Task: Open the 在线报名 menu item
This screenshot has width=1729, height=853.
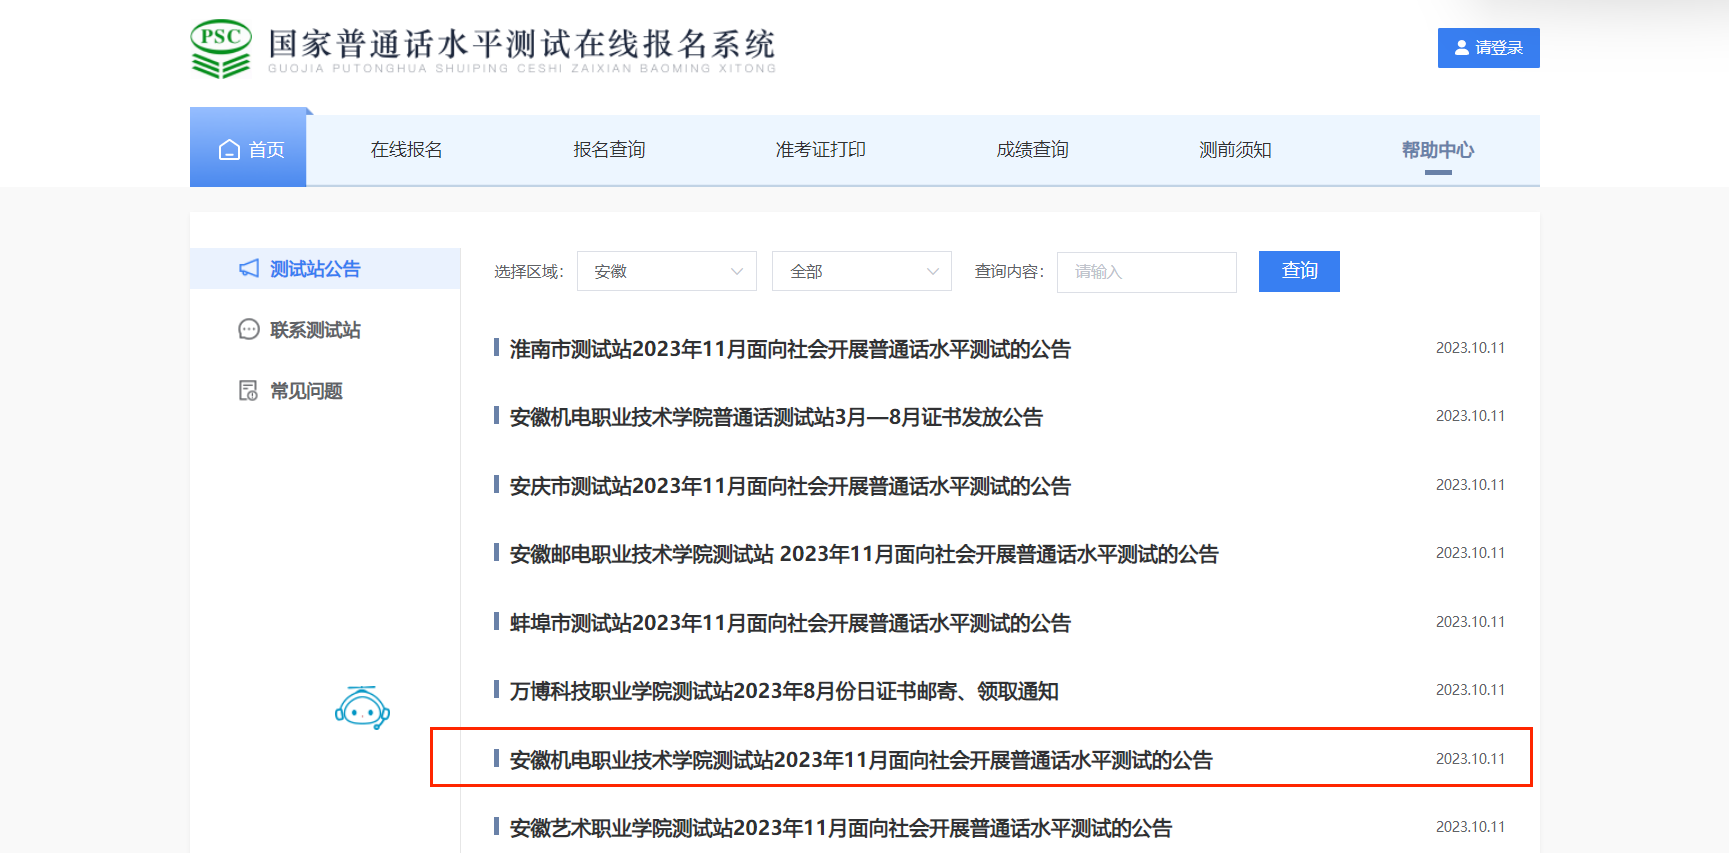Action: [x=407, y=150]
